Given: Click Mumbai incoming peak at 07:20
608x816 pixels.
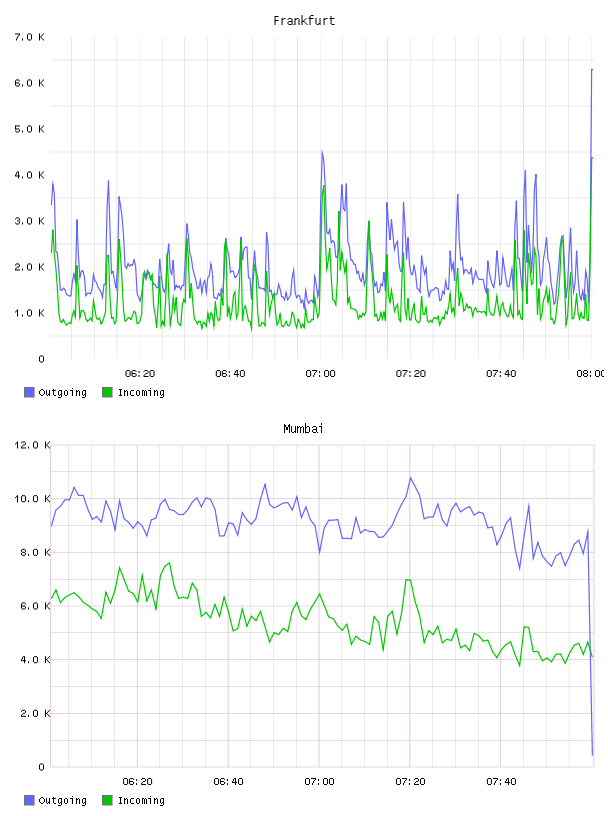Looking at the screenshot, I should [x=408, y=580].
